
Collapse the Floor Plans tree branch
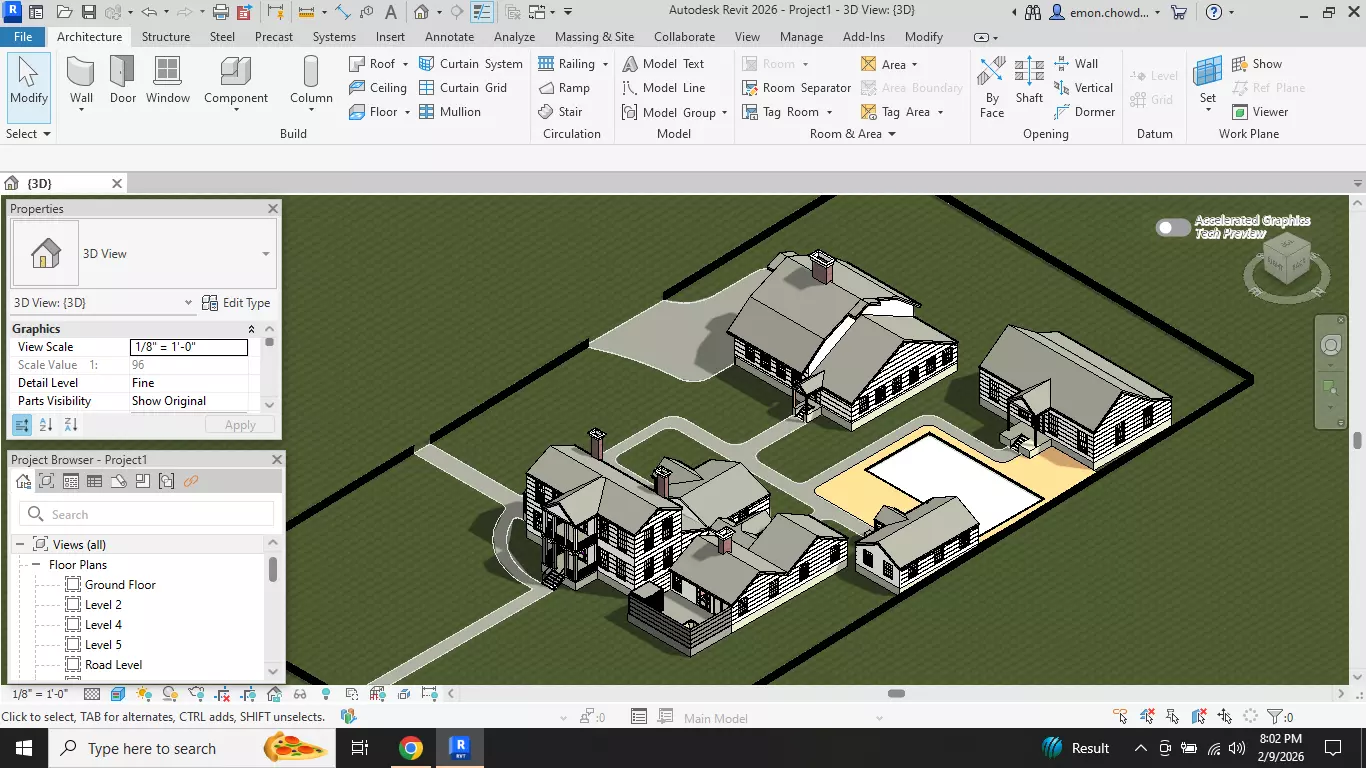tap(35, 565)
